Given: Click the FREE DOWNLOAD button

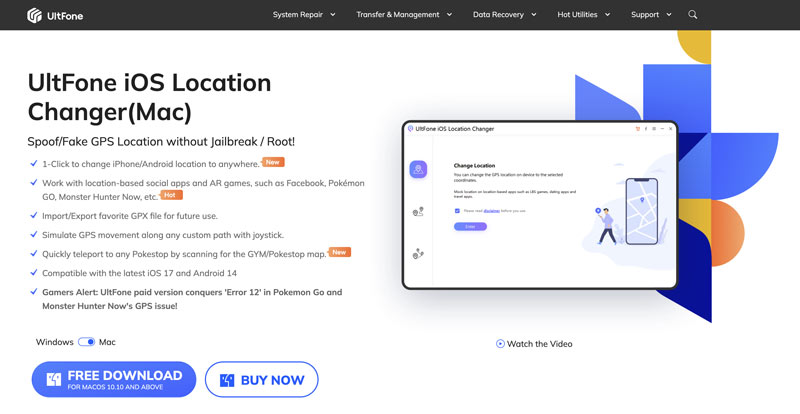Looking at the screenshot, I should (114, 380).
